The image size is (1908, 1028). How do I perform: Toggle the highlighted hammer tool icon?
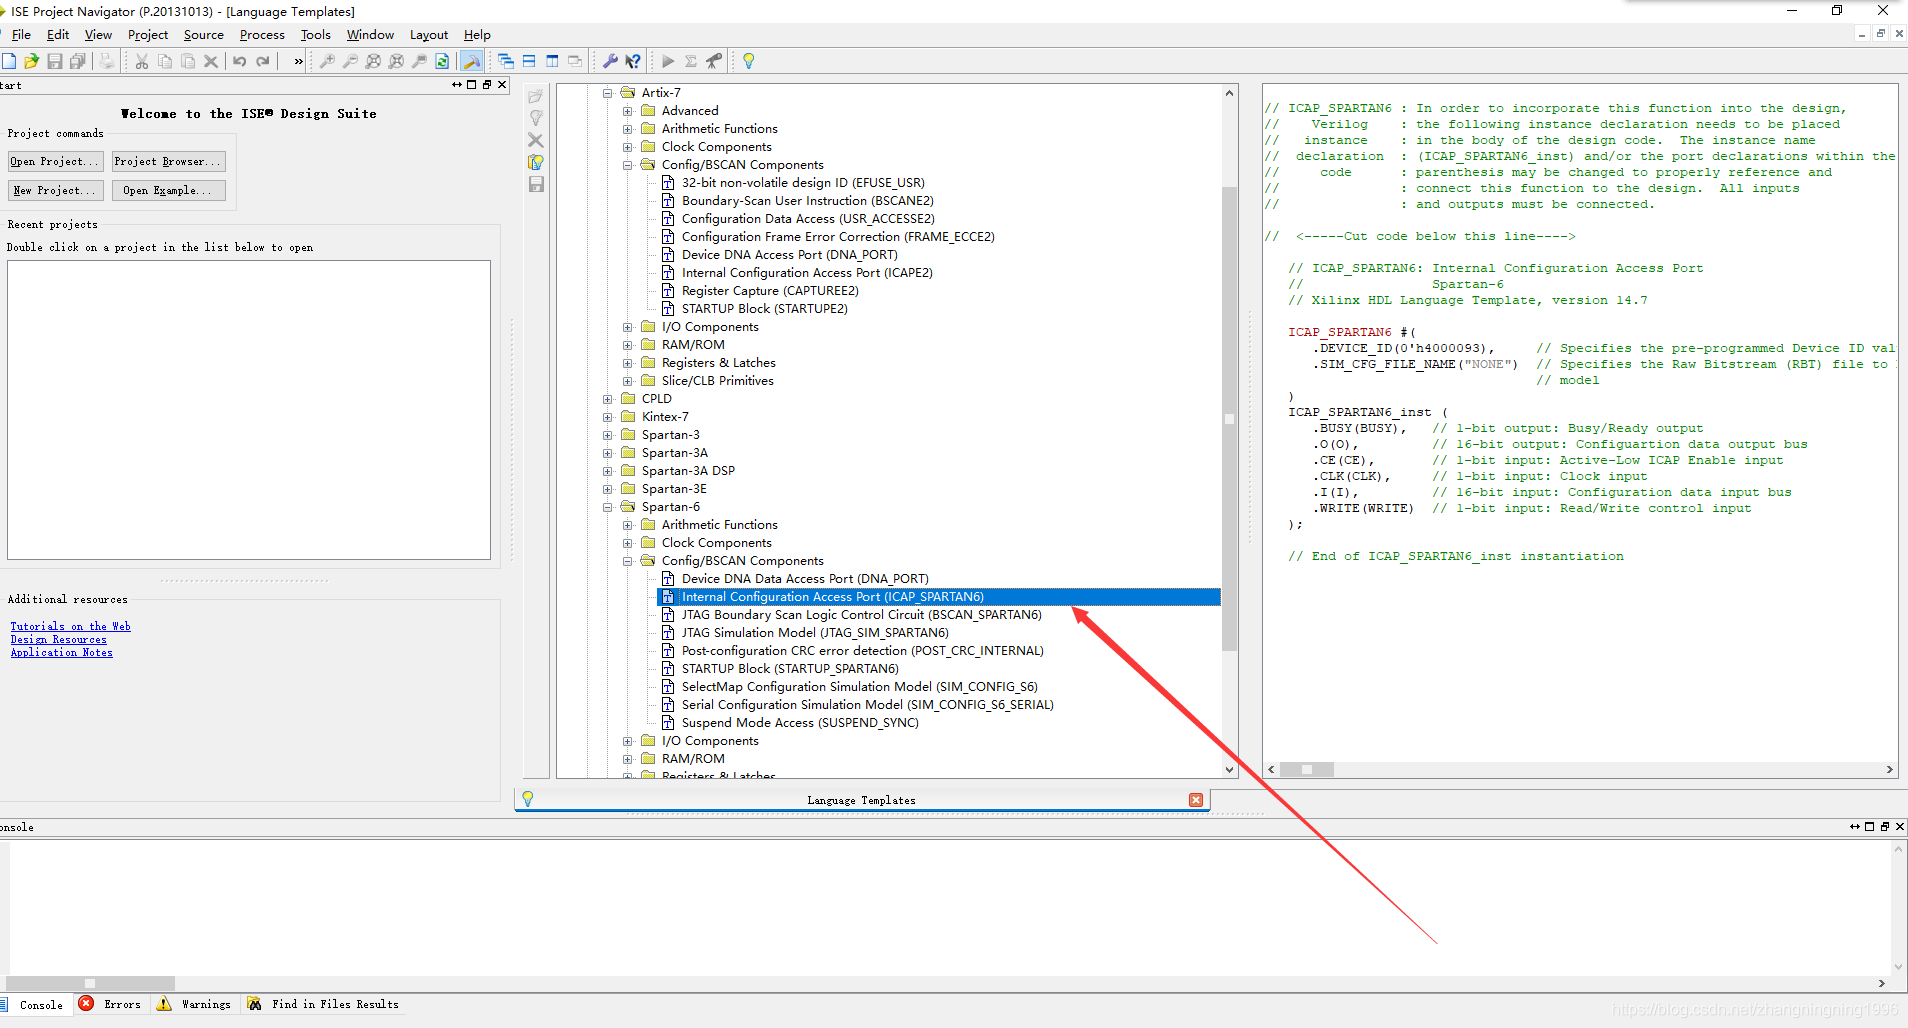tap(472, 61)
